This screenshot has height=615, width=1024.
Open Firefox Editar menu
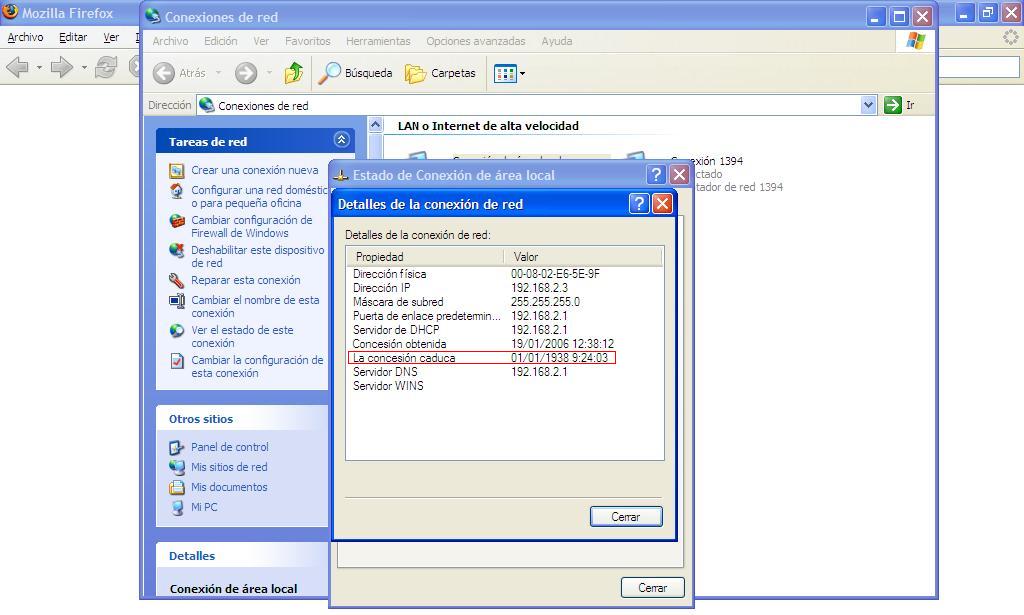73,37
